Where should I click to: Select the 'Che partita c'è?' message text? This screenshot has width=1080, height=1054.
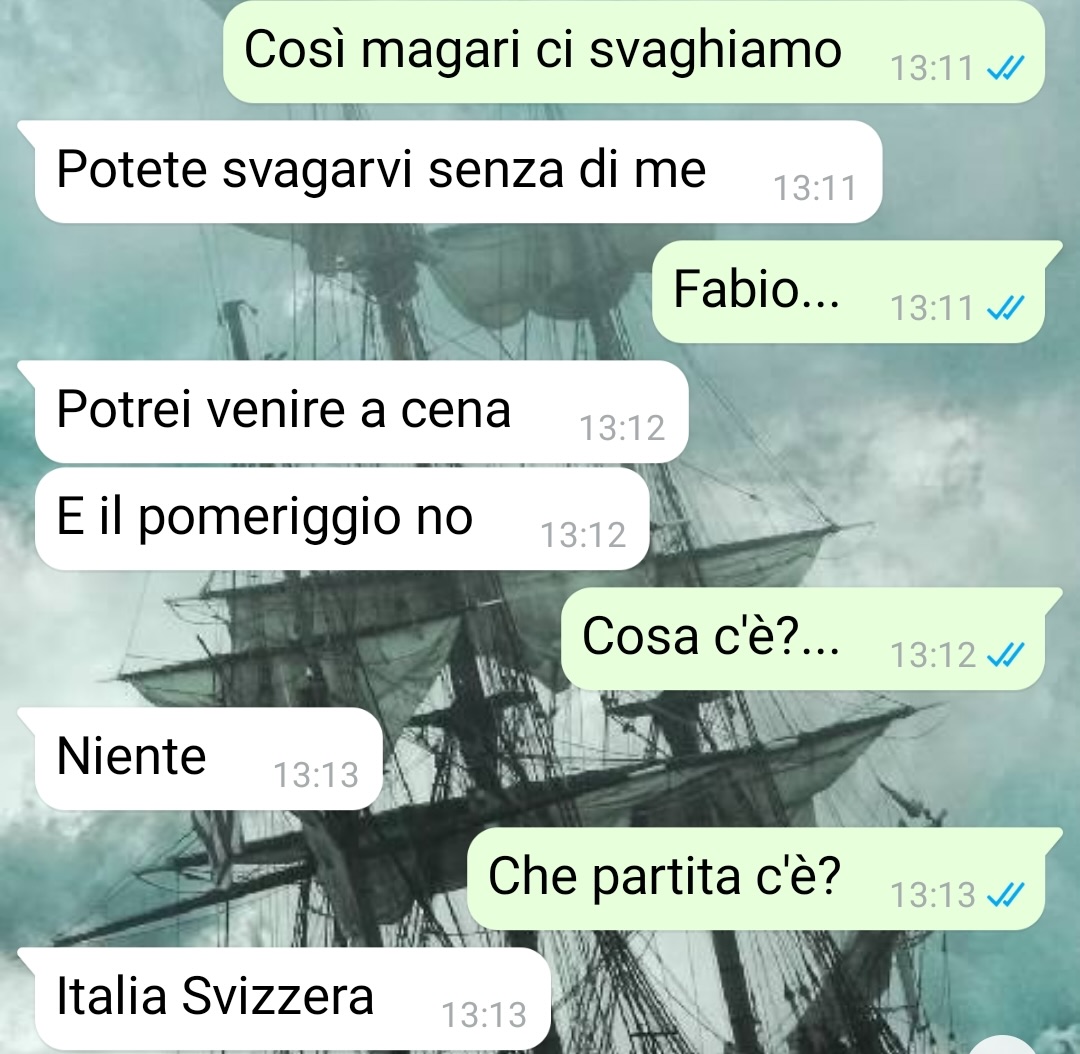tap(665, 876)
